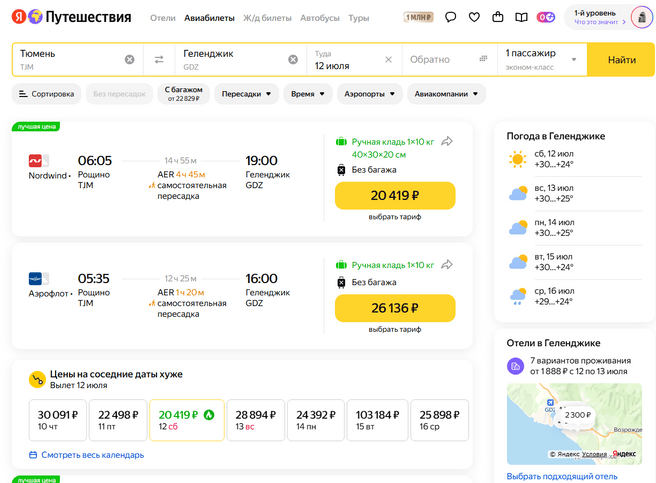This screenshot has width=656, height=483.
Task: Switch to the Отели tab
Action: (x=163, y=18)
